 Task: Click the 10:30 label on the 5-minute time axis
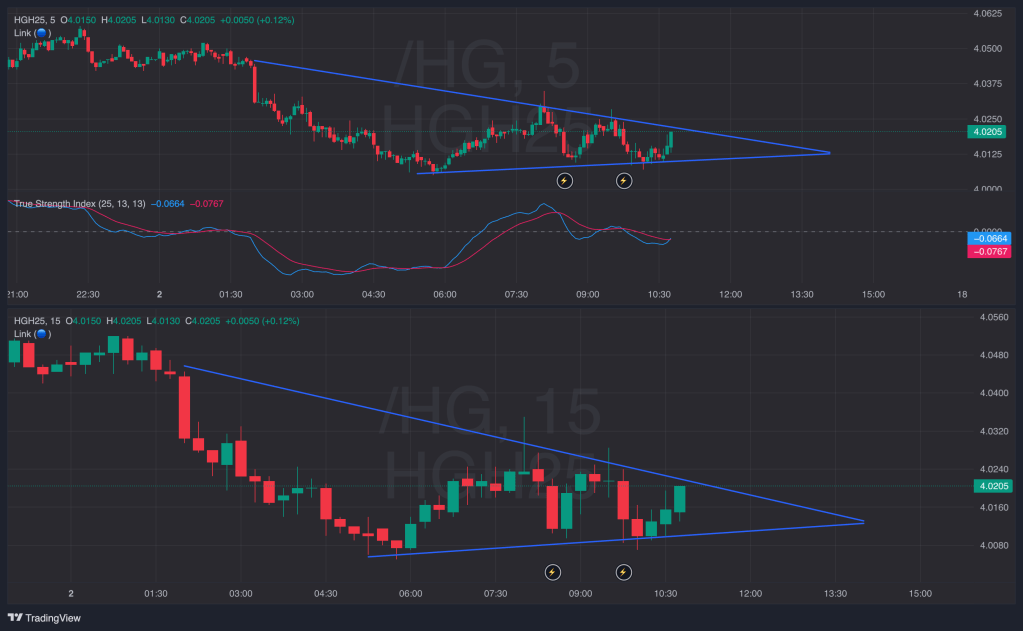pyautogui.click(x=658, y=294)
